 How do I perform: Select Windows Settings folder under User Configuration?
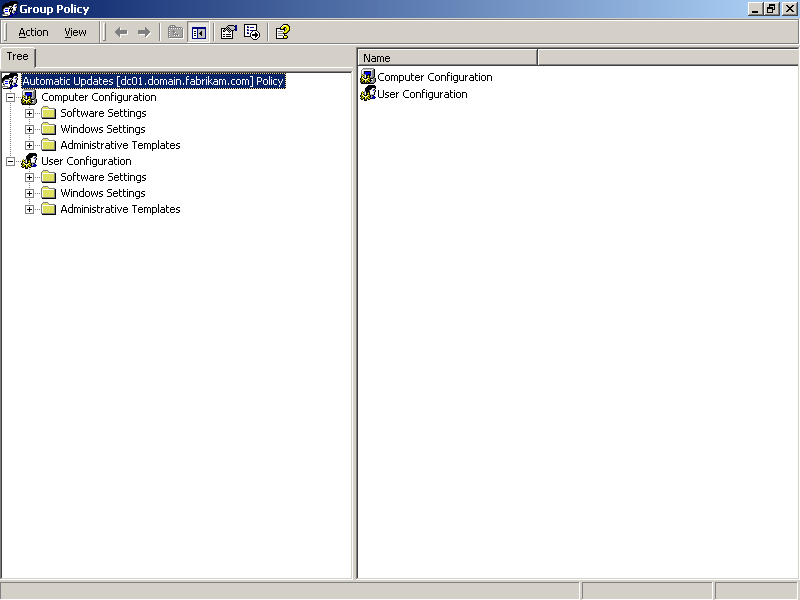(x=102, y=193)
